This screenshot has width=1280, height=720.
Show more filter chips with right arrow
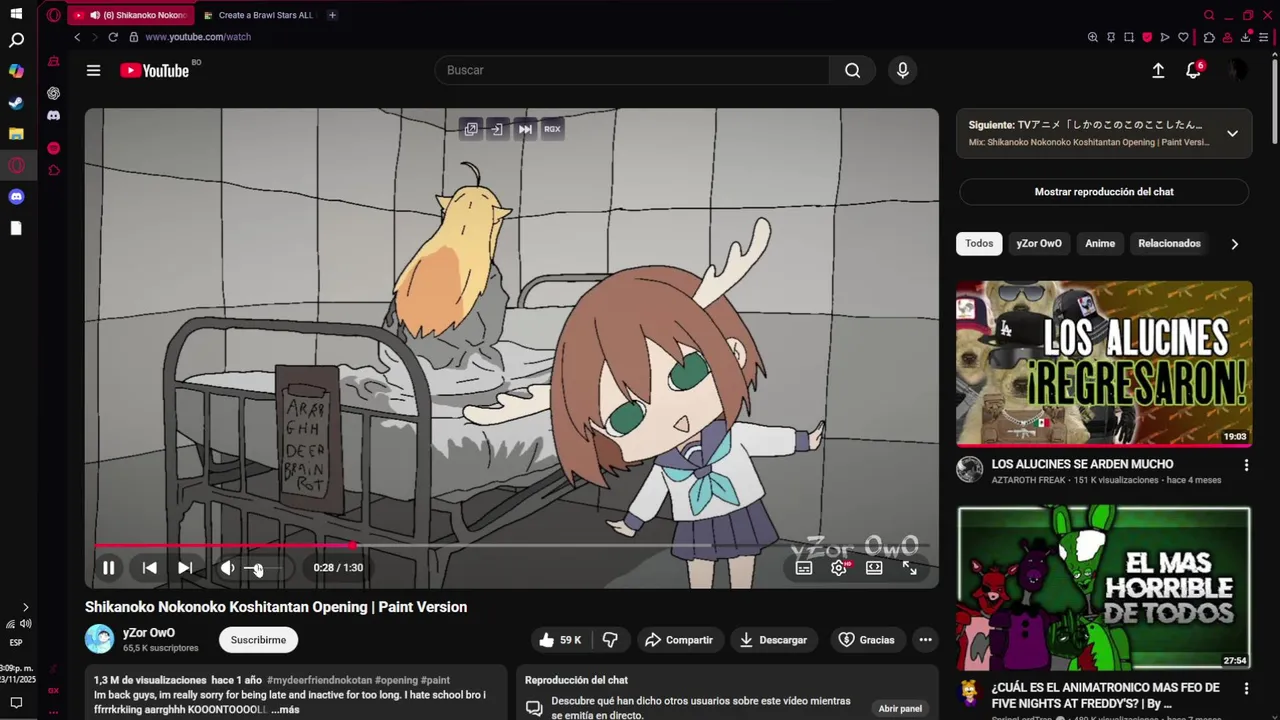coord(1234,244)
